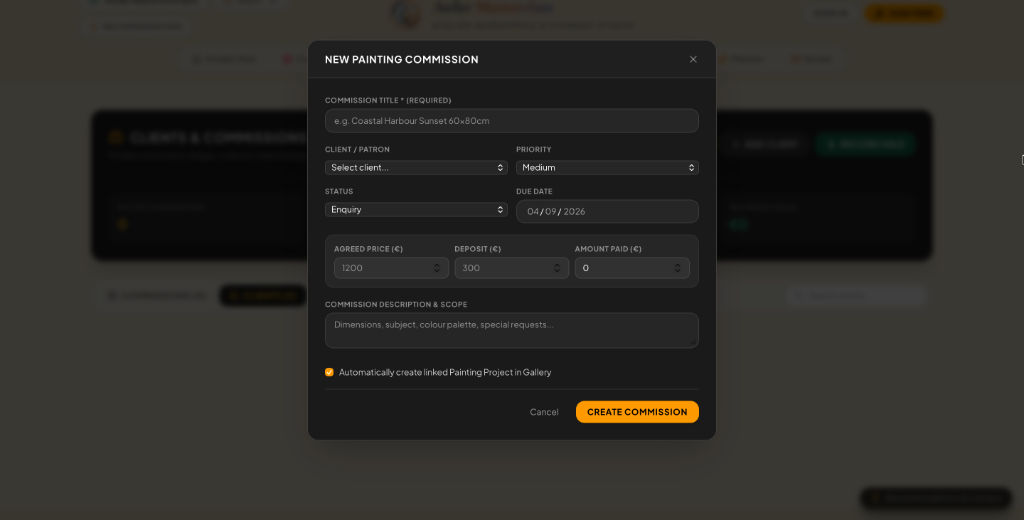Click the Deposit amount field

tap(511, 268)
